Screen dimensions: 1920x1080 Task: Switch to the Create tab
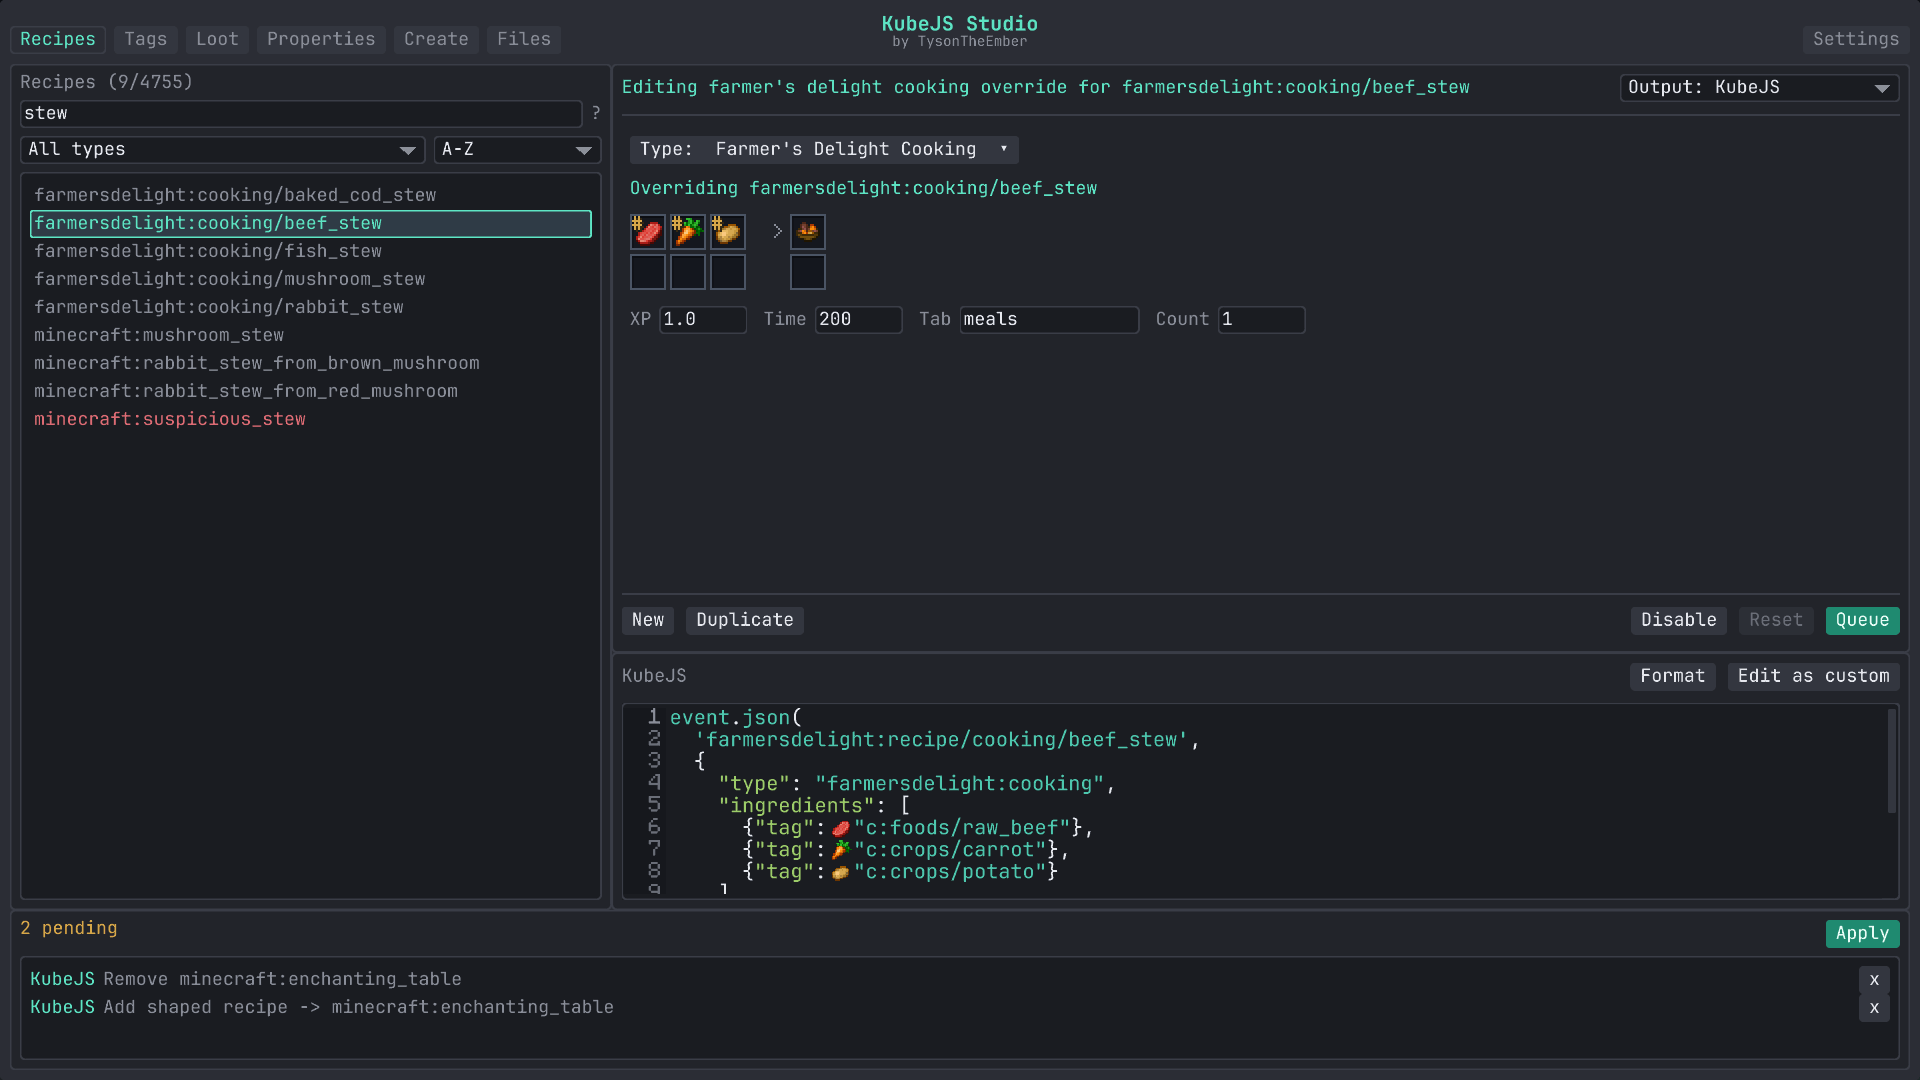click(x=436, y=39)
